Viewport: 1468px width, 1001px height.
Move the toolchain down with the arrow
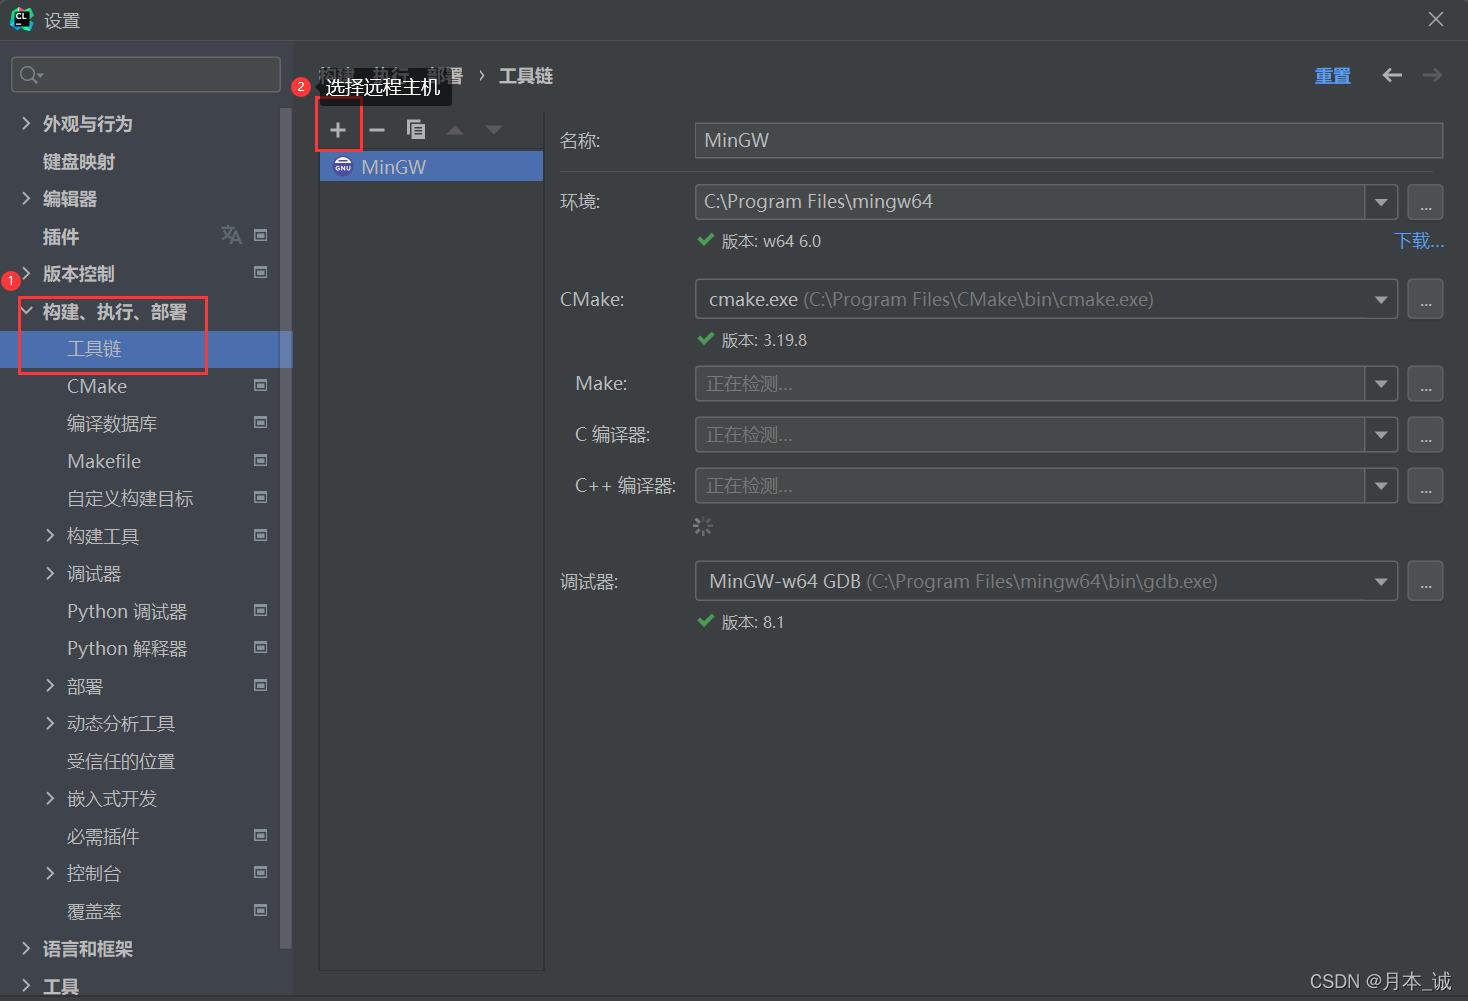click(494, 130)
